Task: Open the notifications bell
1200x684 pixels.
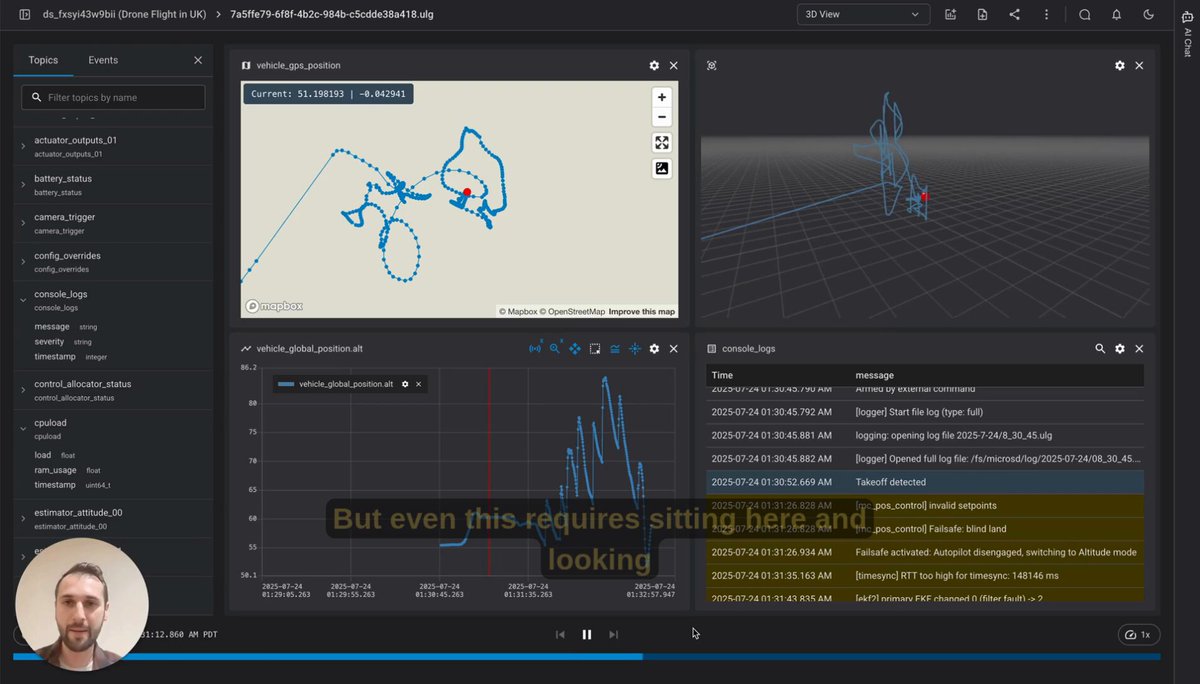Action: [x=1116, y=15]
